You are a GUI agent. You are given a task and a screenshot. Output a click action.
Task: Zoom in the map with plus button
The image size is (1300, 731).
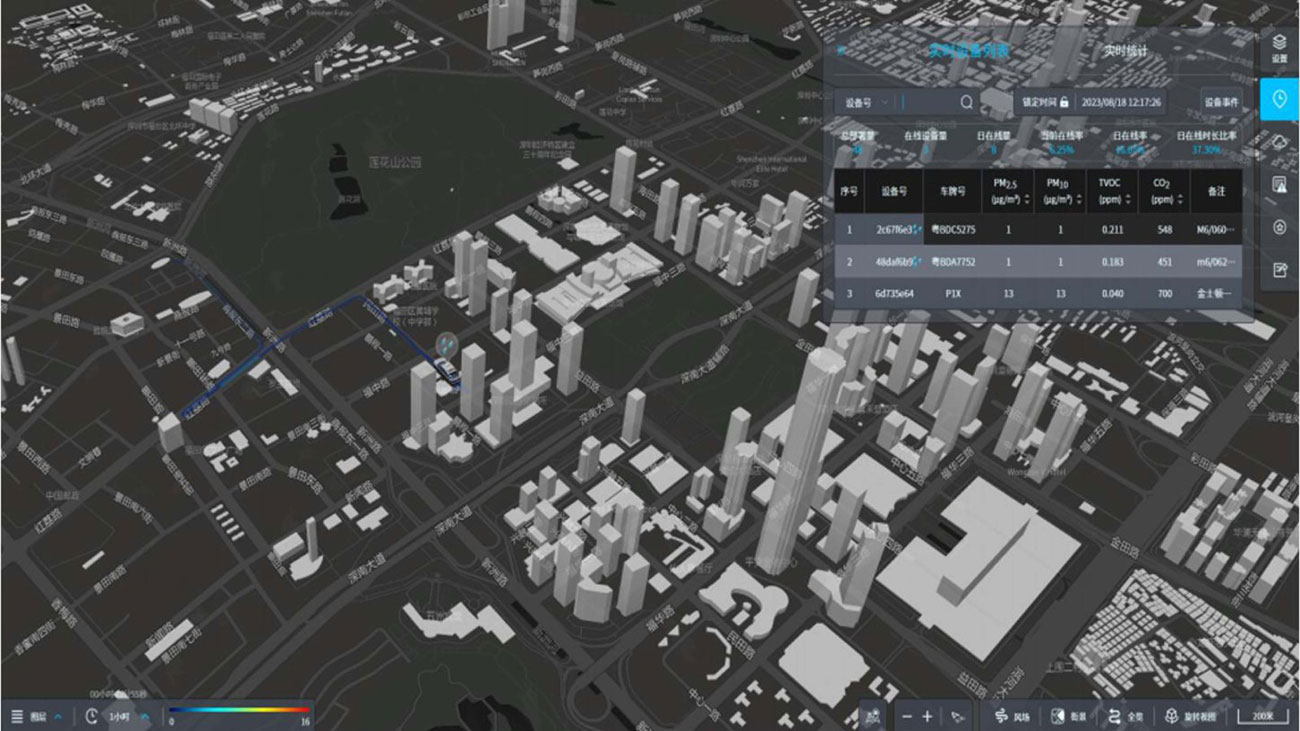tap(927, 716)
